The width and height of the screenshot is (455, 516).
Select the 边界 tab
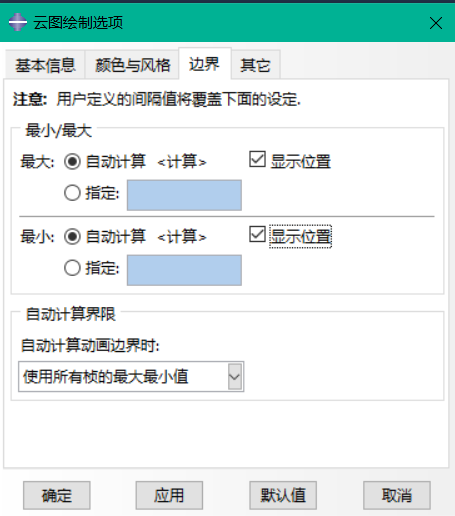[x=205, y=64]
